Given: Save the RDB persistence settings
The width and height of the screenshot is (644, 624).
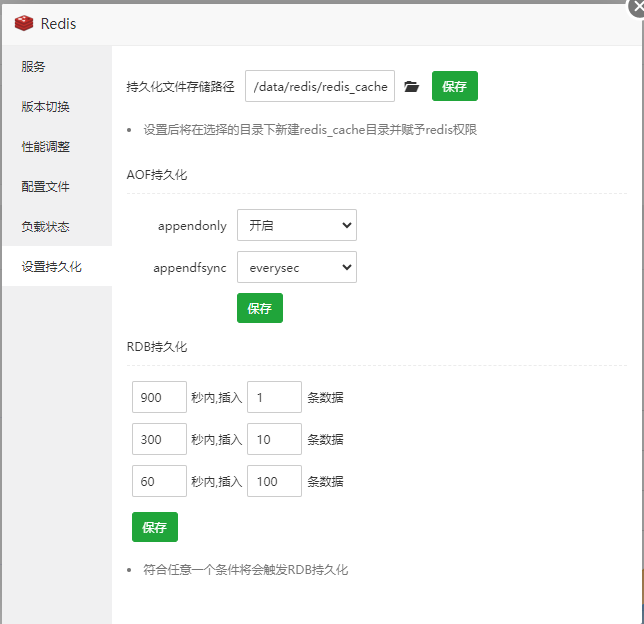Looking at the screenshot, I should click(155, 527).
